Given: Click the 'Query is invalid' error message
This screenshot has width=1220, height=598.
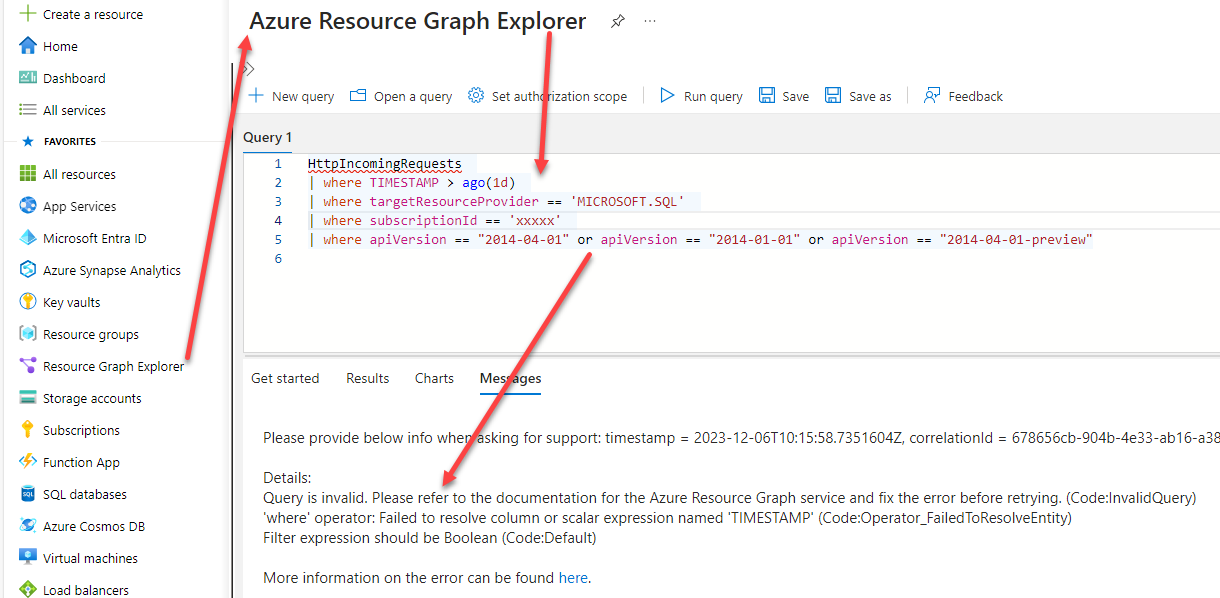Looking at the screenshot, I should [729, 497].
